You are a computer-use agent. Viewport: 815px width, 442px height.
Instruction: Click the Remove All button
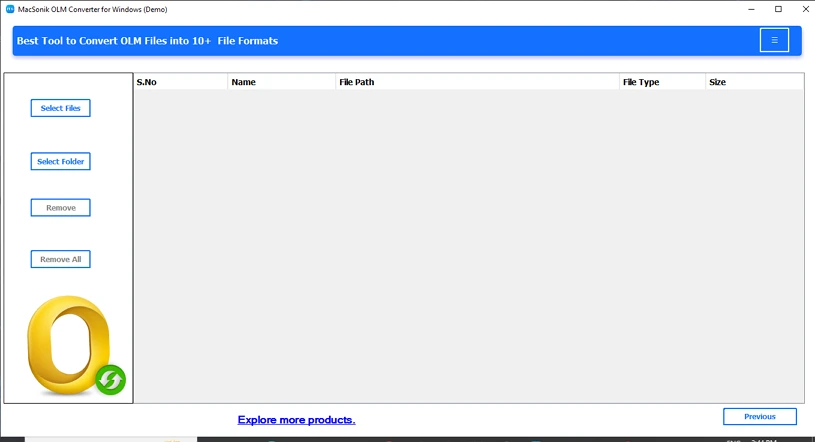coord(60,259)
